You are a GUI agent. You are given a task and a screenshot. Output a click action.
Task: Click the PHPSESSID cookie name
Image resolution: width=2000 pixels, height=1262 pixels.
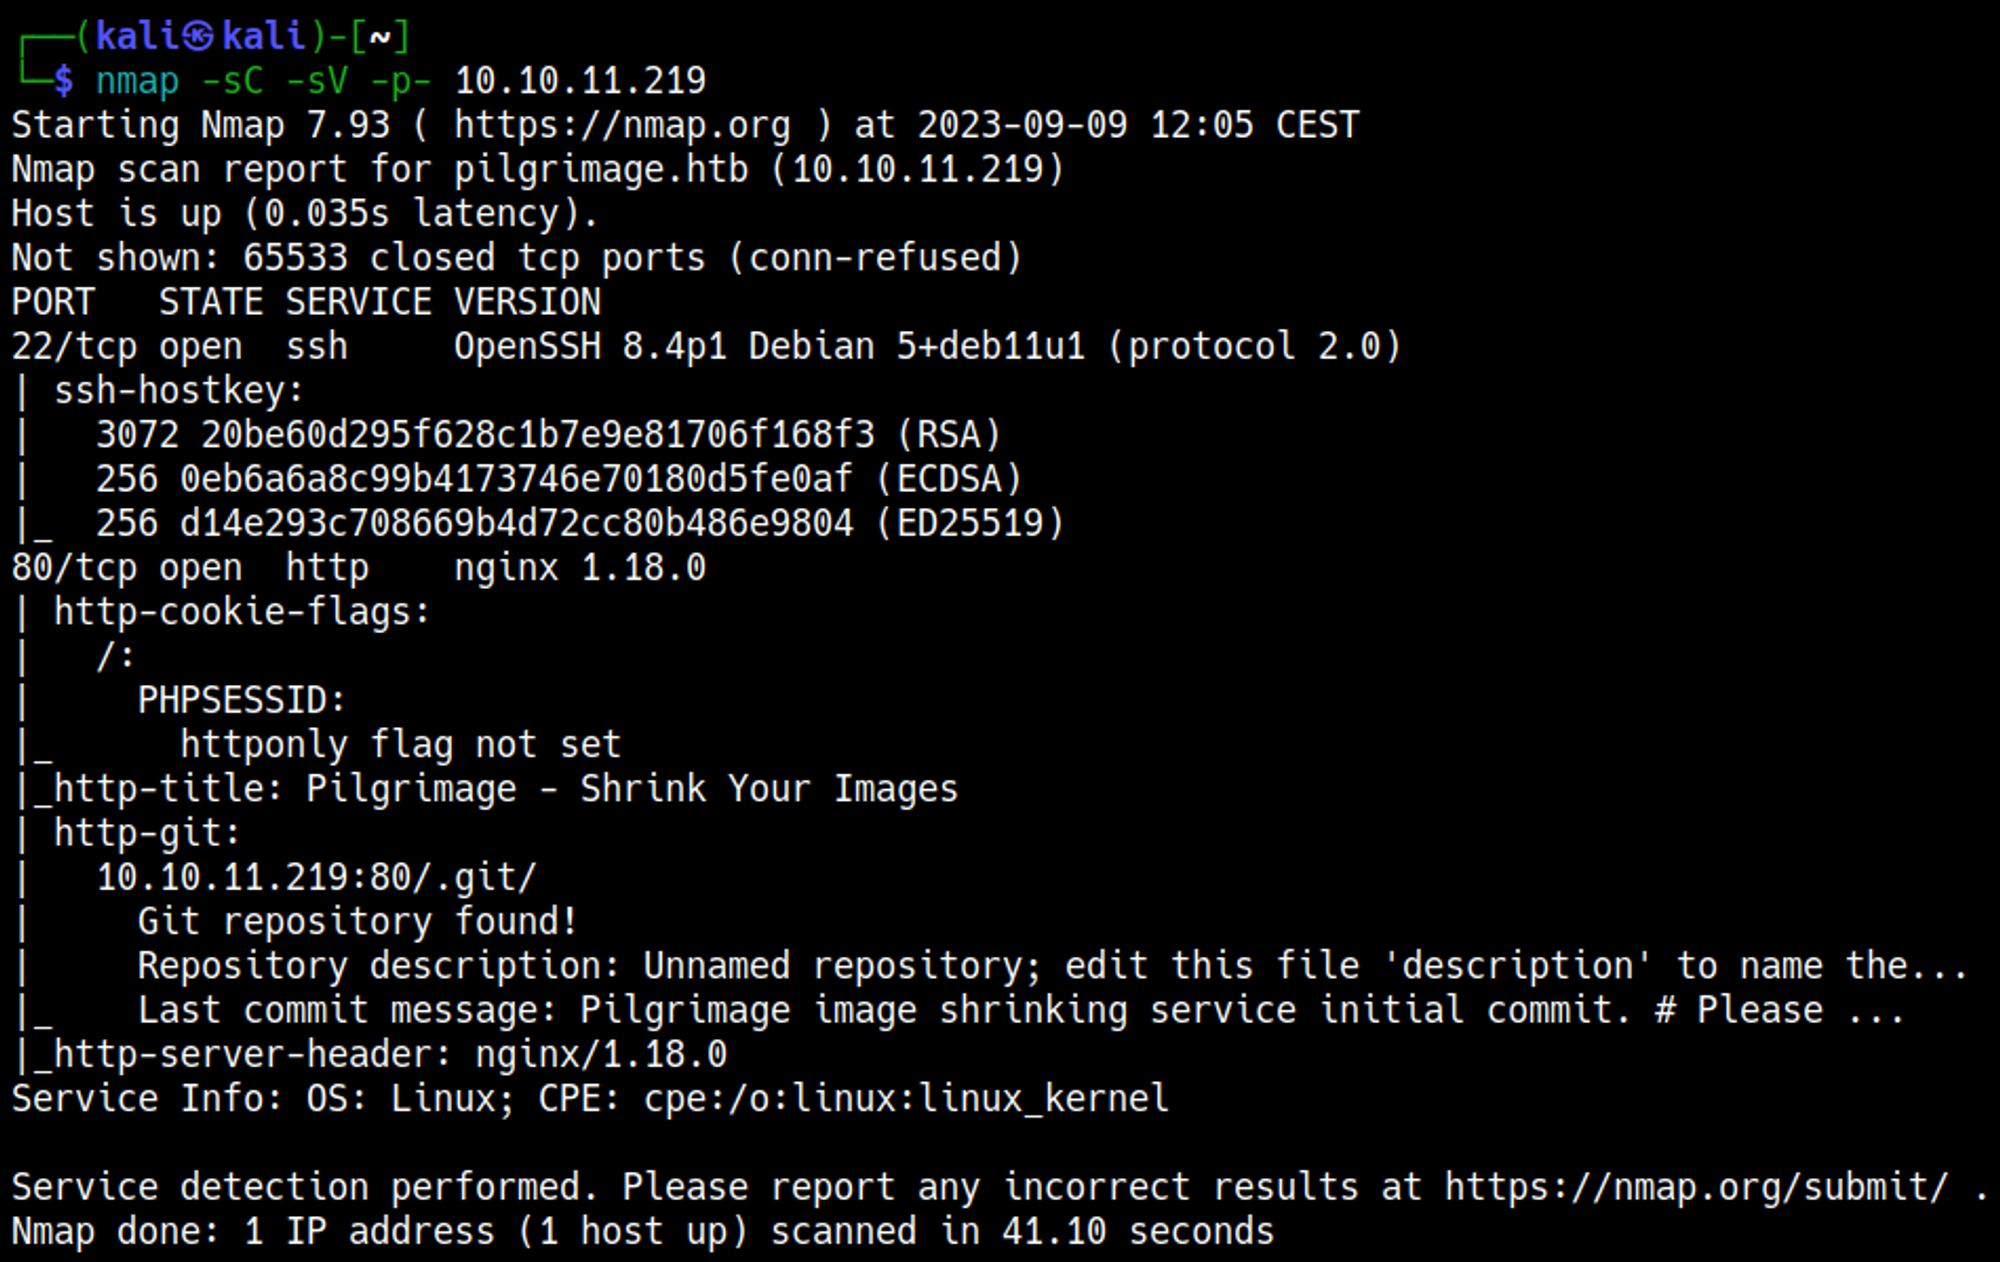[241, 700]
